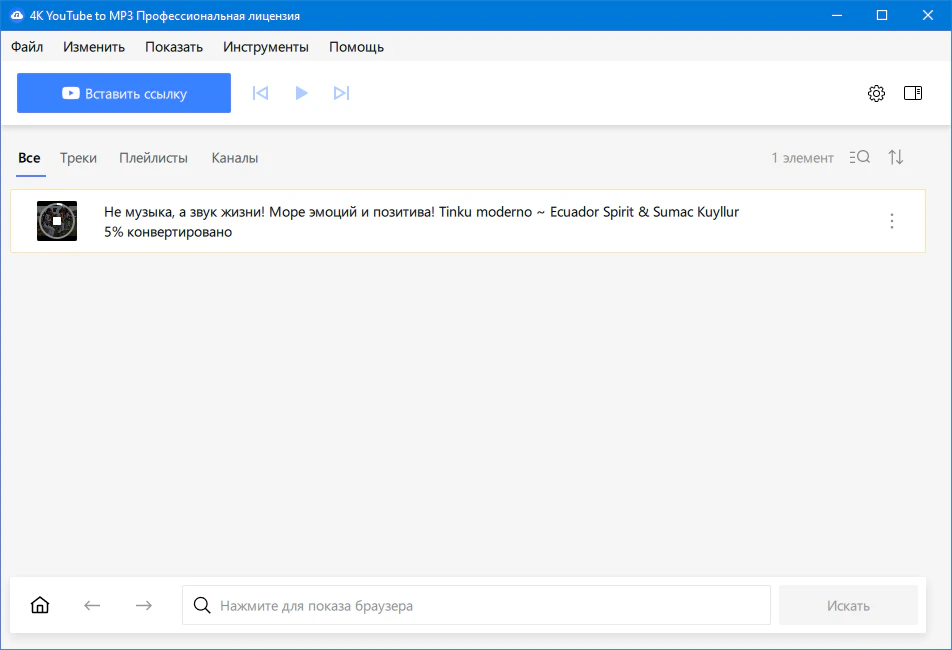Click the browser forward arrow
Screen dimensions: 952x650
tap(144, 605)
